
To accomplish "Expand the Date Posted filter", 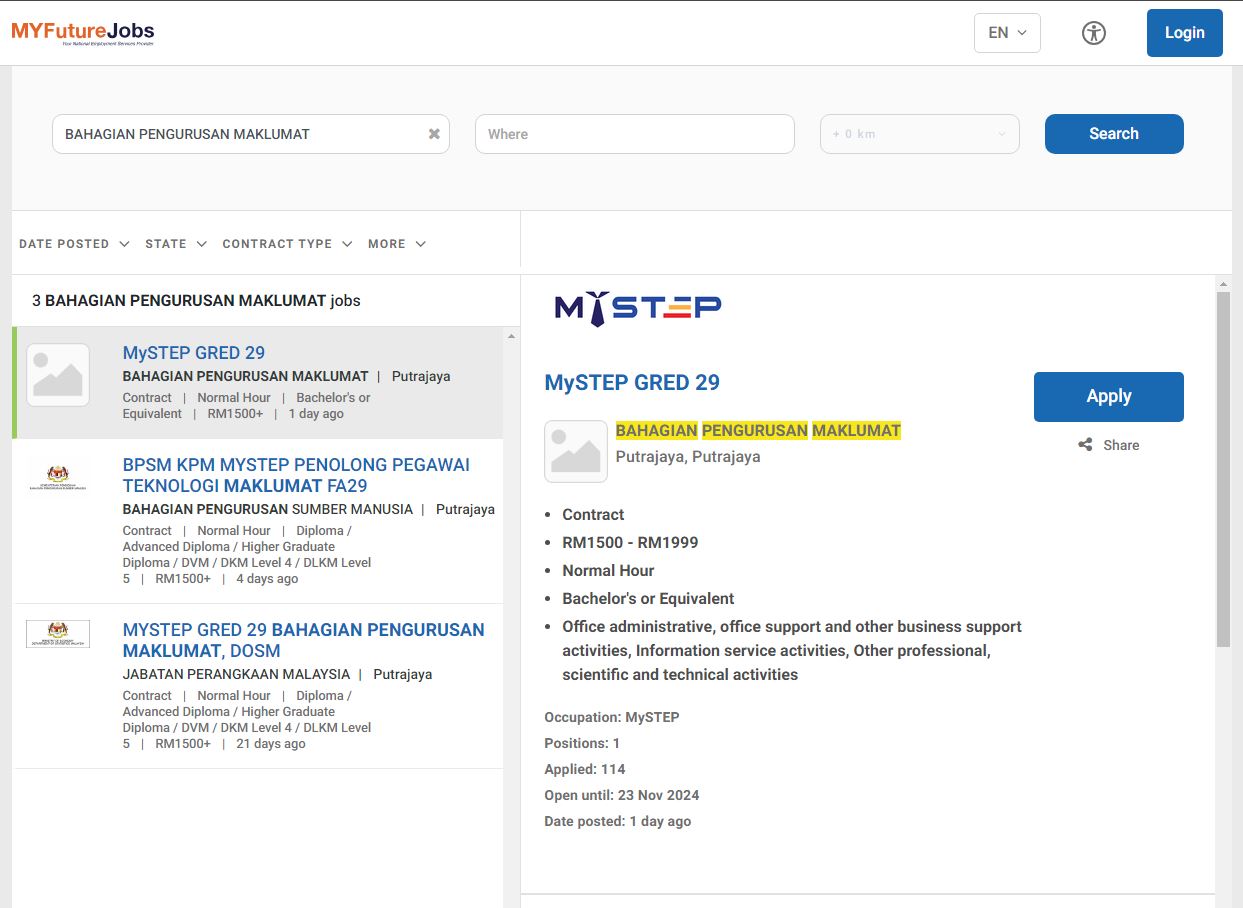I will pos(74,244).
